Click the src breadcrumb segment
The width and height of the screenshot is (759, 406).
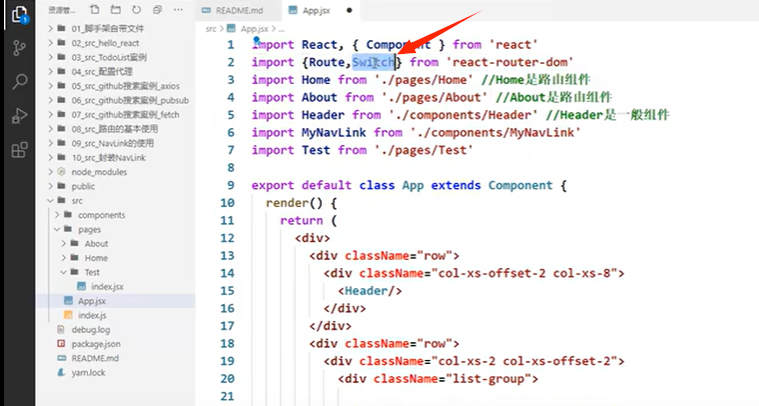pyautogui.click(x=211, y=29)
